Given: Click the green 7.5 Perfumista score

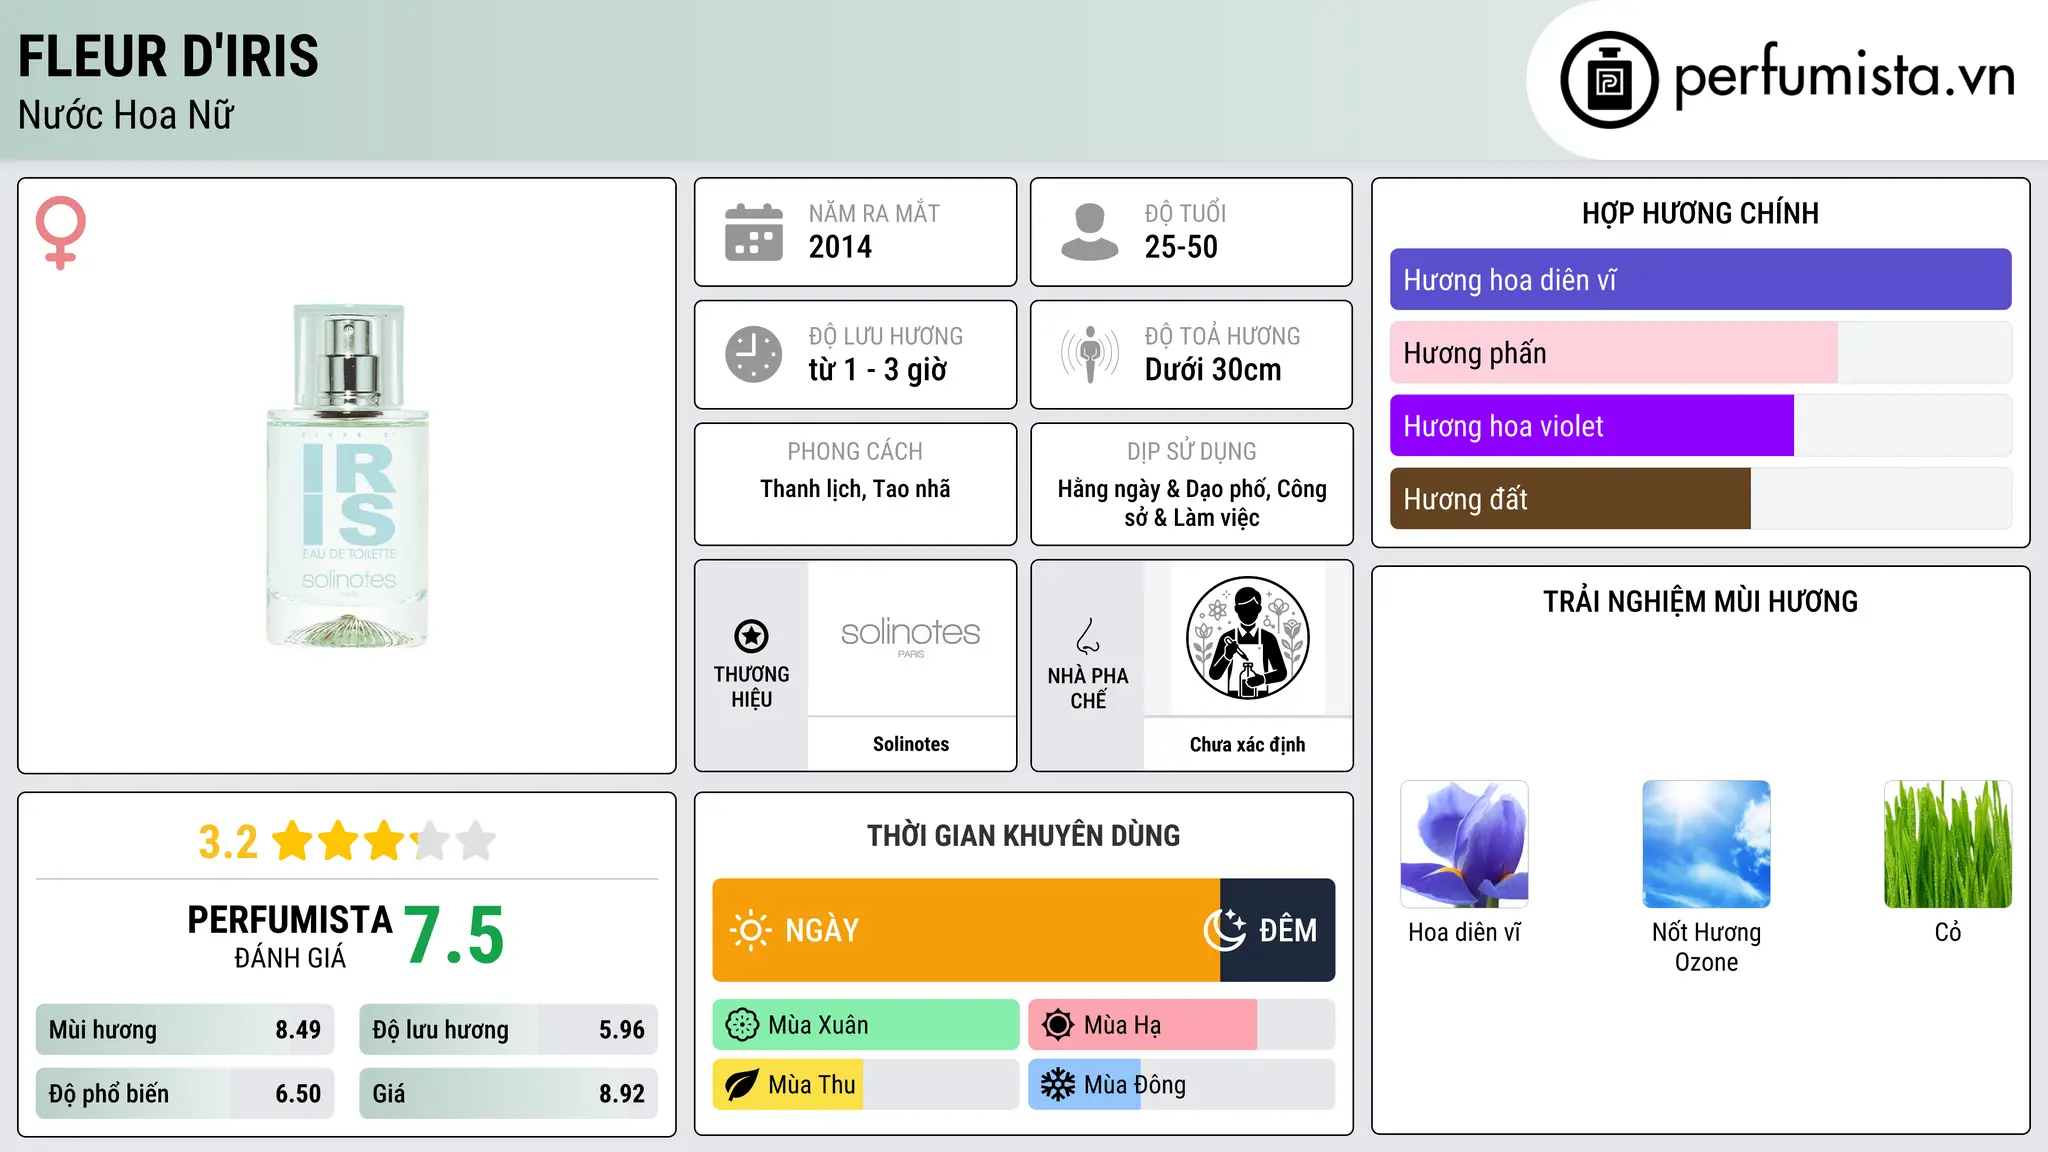Looking at the screenshot, I should [454, 935].
